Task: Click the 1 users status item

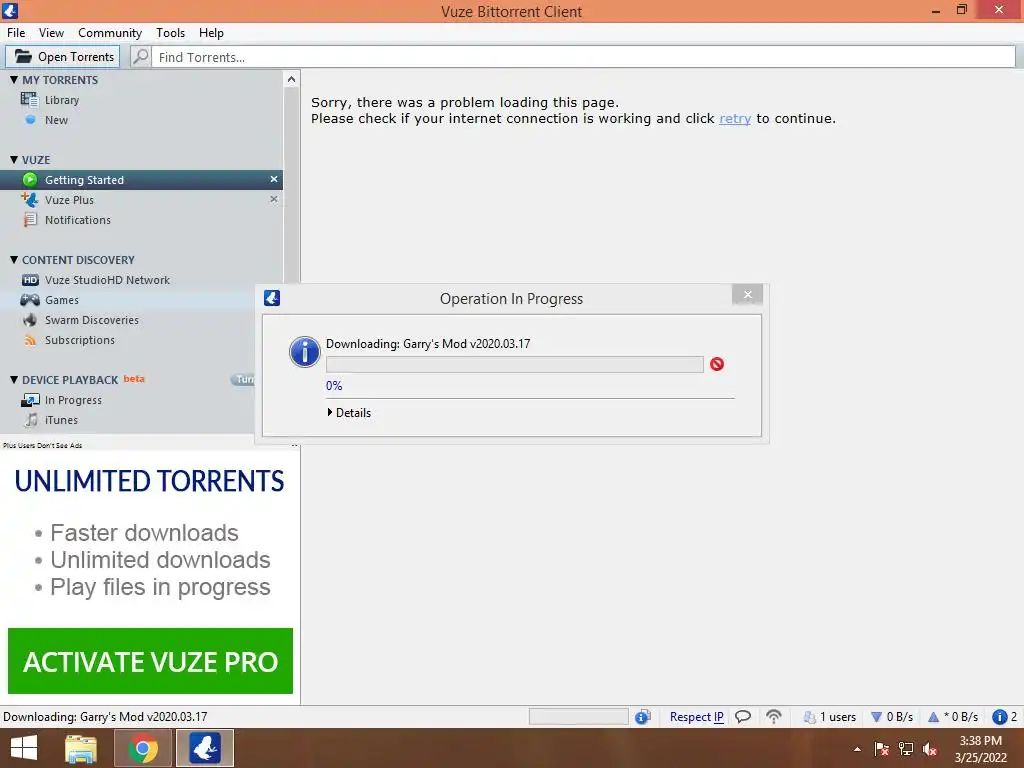Action: pos(829,716)
